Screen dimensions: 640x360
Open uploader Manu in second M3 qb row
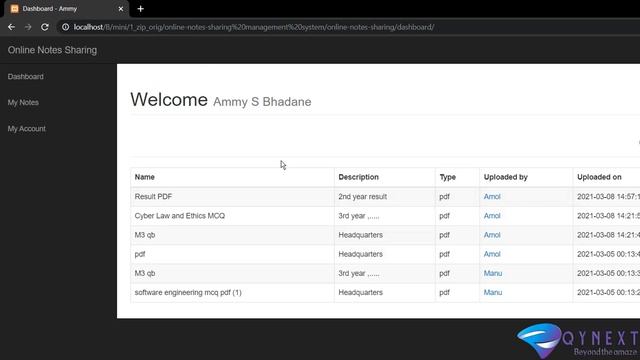click(493, 273)
